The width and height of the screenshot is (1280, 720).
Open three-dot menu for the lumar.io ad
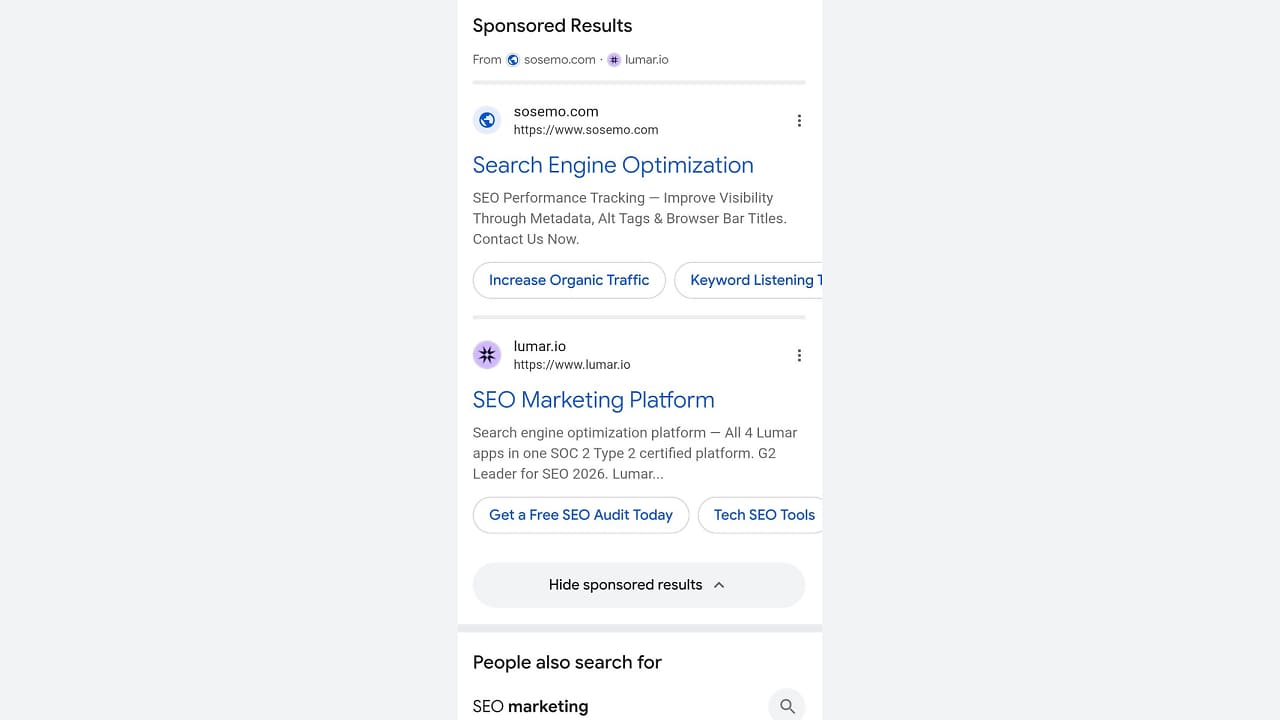[799, 355]
